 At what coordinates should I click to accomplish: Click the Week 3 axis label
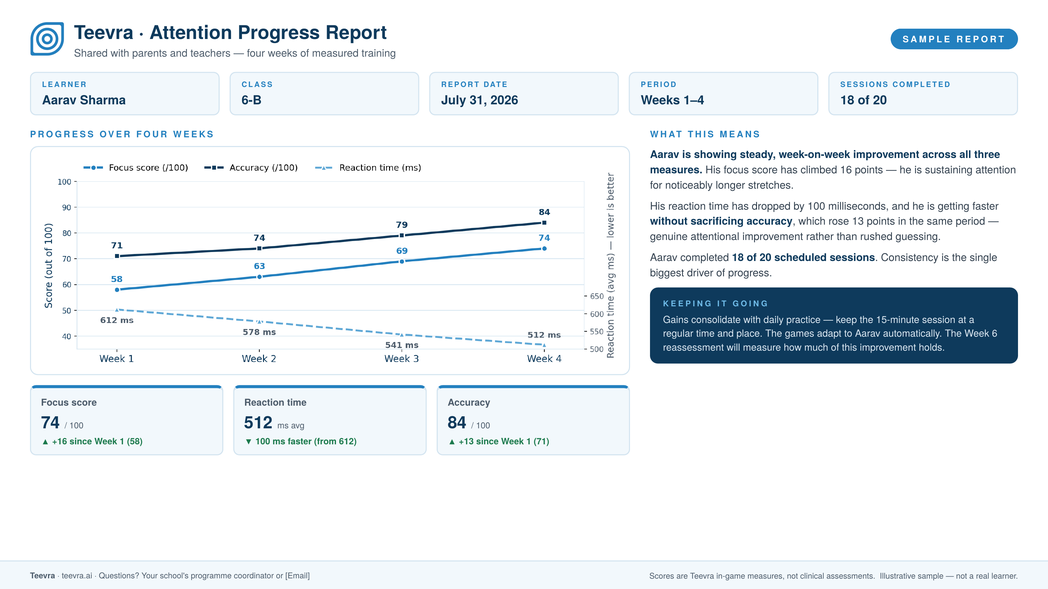point(402,359)
